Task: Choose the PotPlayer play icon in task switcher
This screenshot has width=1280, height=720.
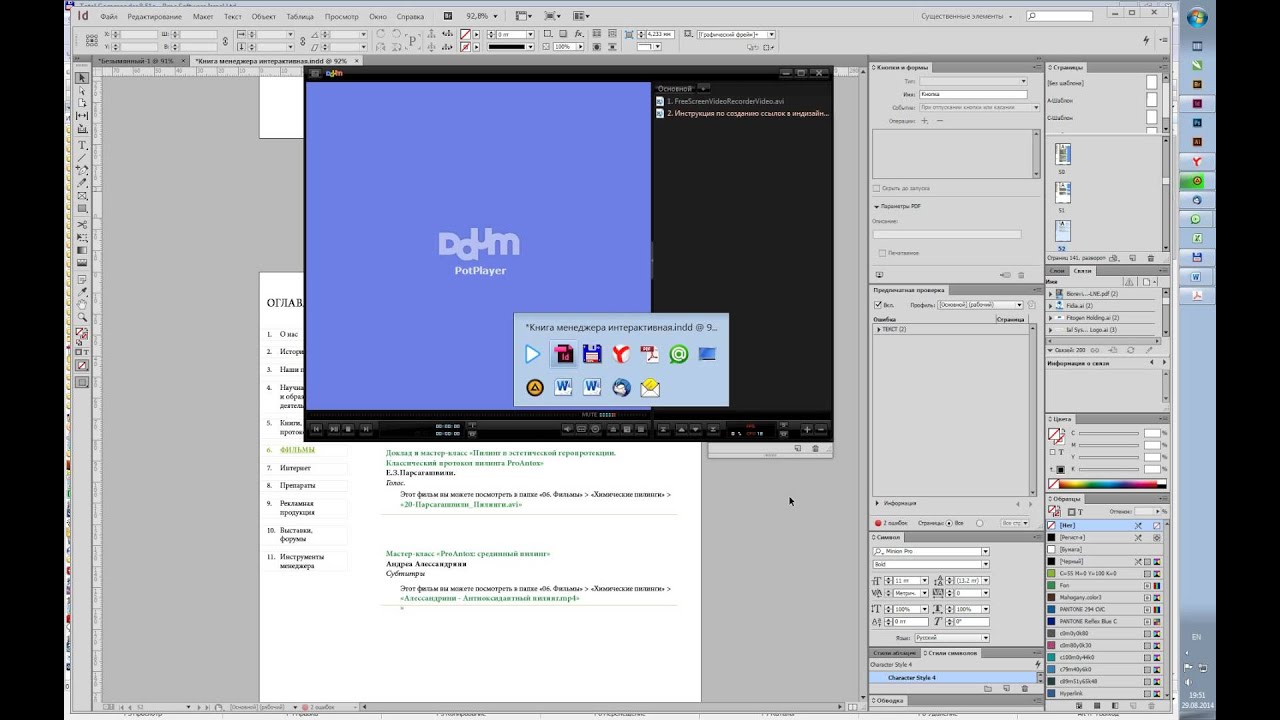Action: click(x=533, y=353)
